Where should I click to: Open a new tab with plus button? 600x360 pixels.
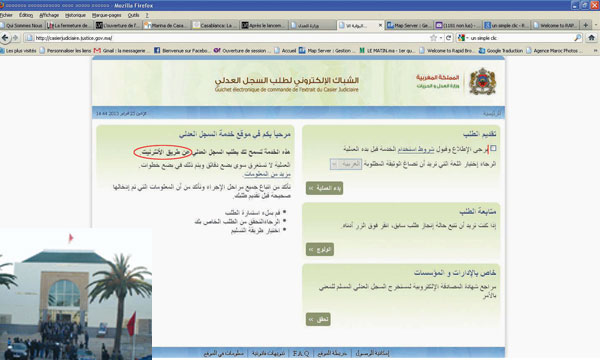[585, 25]
